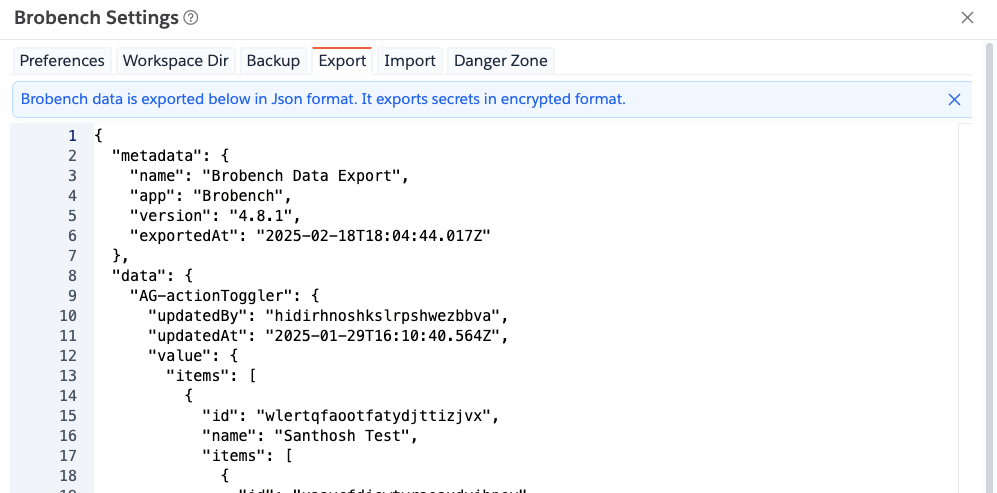Open the Backup tab
The image size is (997, 493).
click(273, 61)
